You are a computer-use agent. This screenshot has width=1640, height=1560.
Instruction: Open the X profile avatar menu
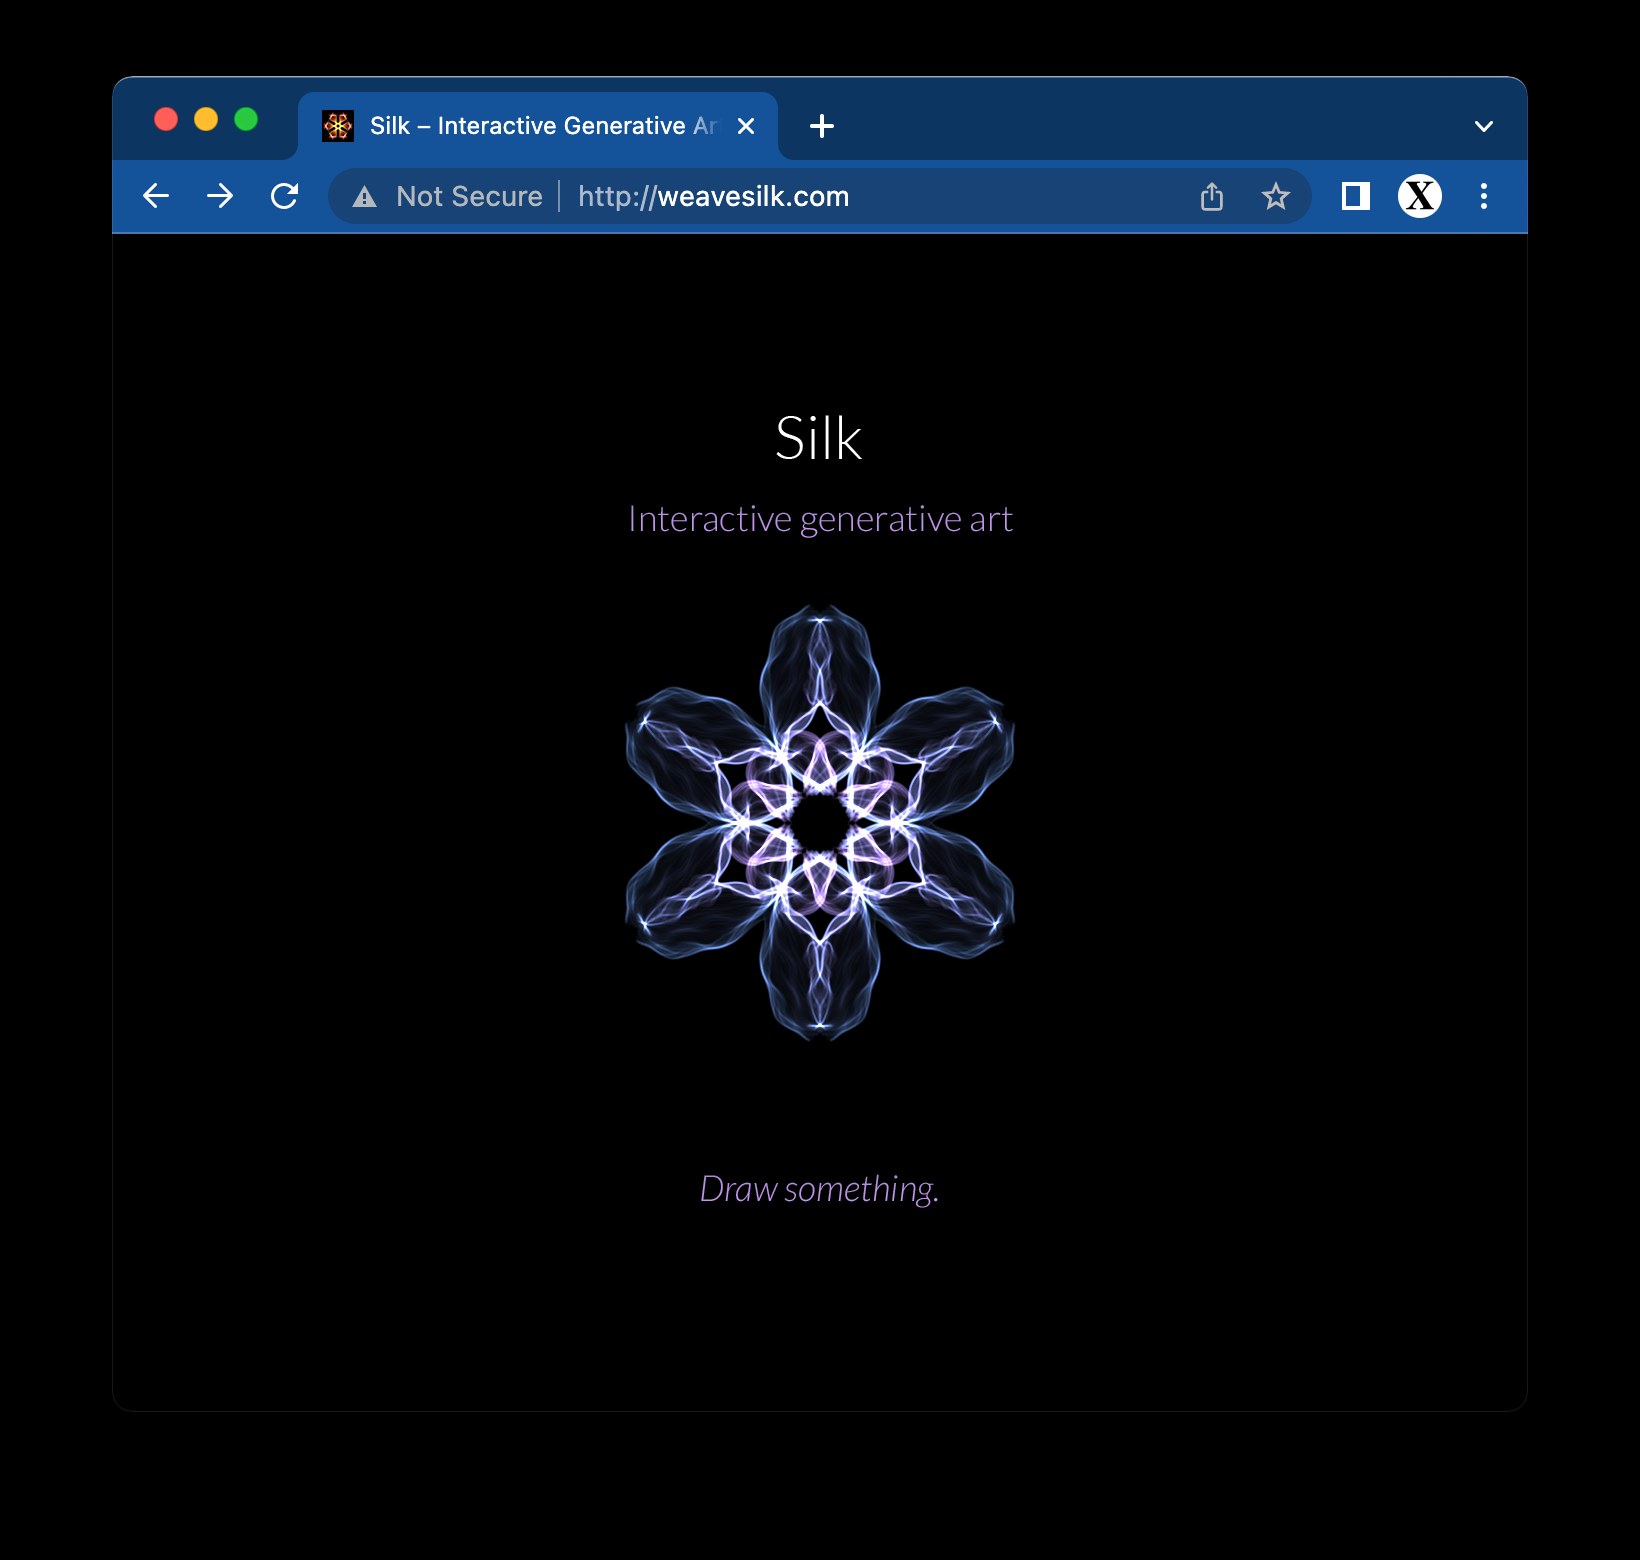(1420, 196)
